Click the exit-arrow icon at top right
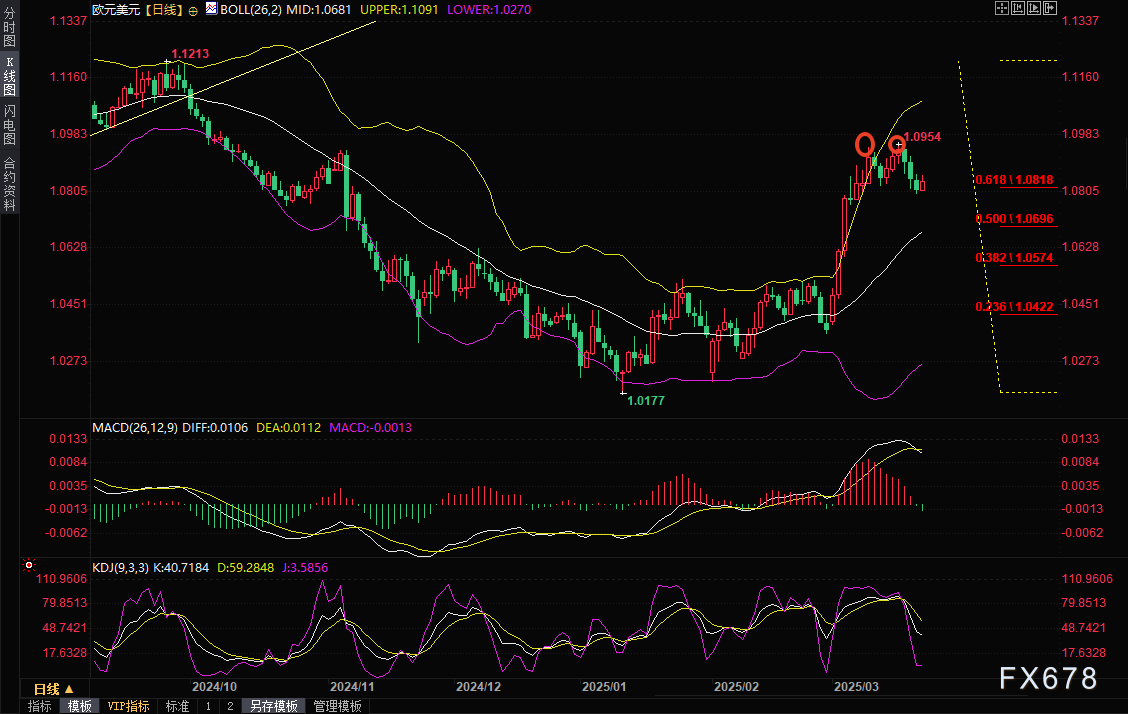 coord(1049,8)
